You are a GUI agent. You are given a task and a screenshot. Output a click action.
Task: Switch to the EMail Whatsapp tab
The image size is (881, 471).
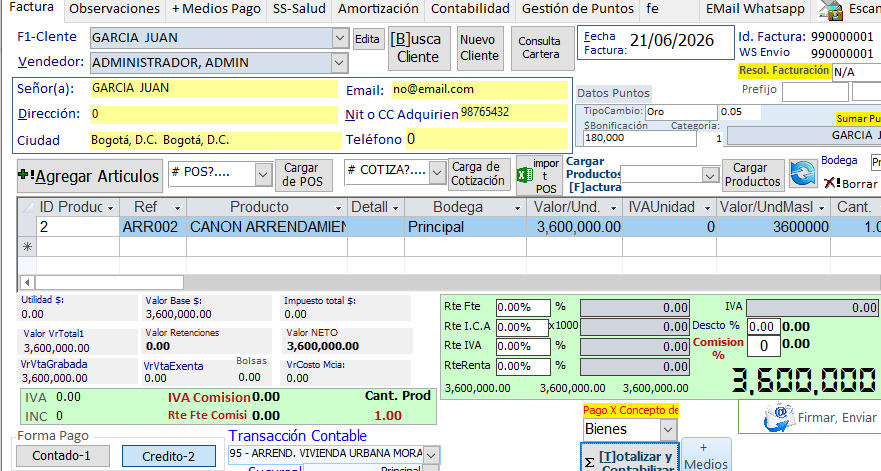755,9
